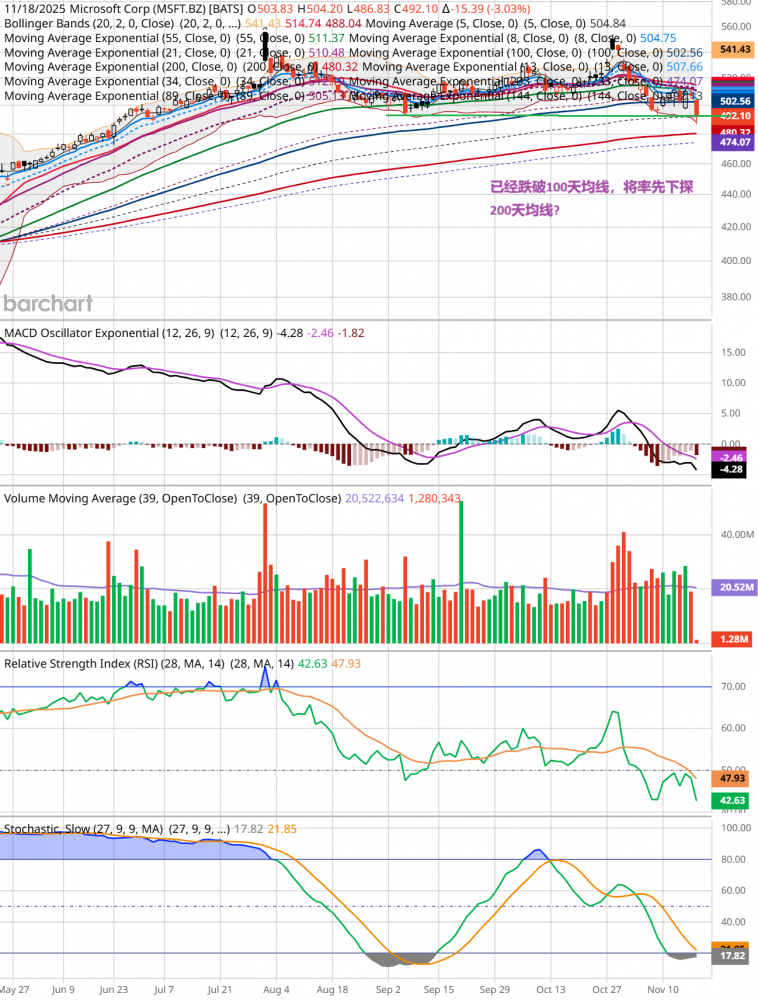Viewport: 758px width, 1000px height.
Task: Click the EMA 100 header value 502.56
Action: (685, 53)
